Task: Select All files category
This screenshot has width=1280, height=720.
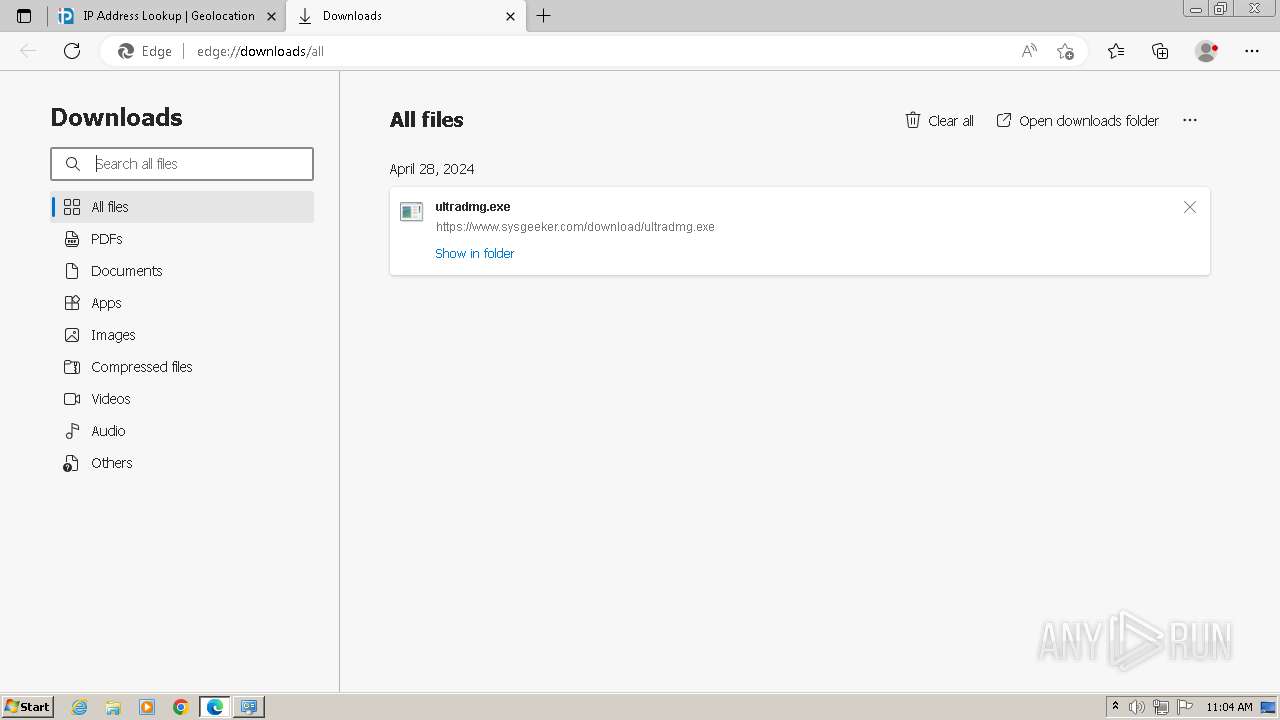Action: [x=182, y=207]
